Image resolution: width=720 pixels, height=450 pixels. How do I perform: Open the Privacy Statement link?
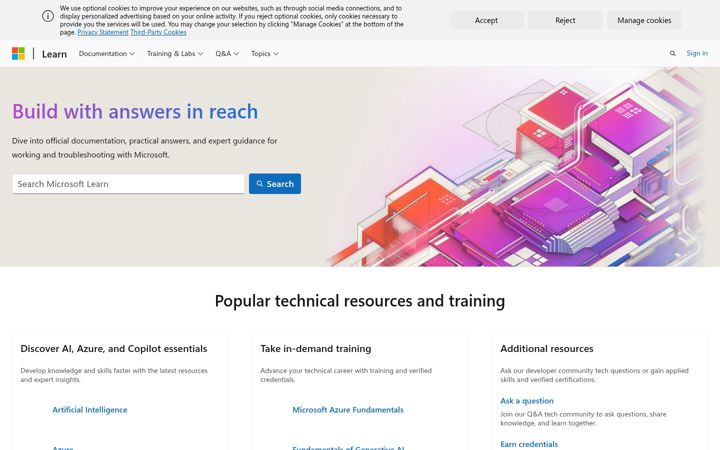(103, 33)
